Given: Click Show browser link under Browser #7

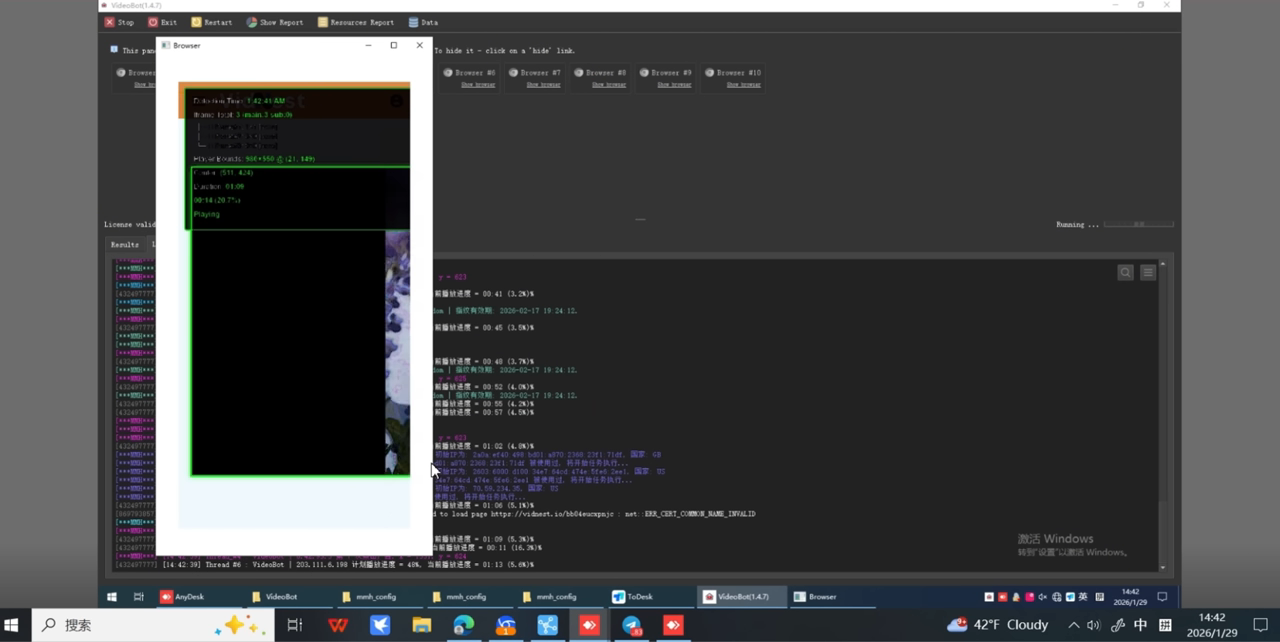Looking at the screenshot, I should pyautogui.click(x=543, y=84).
